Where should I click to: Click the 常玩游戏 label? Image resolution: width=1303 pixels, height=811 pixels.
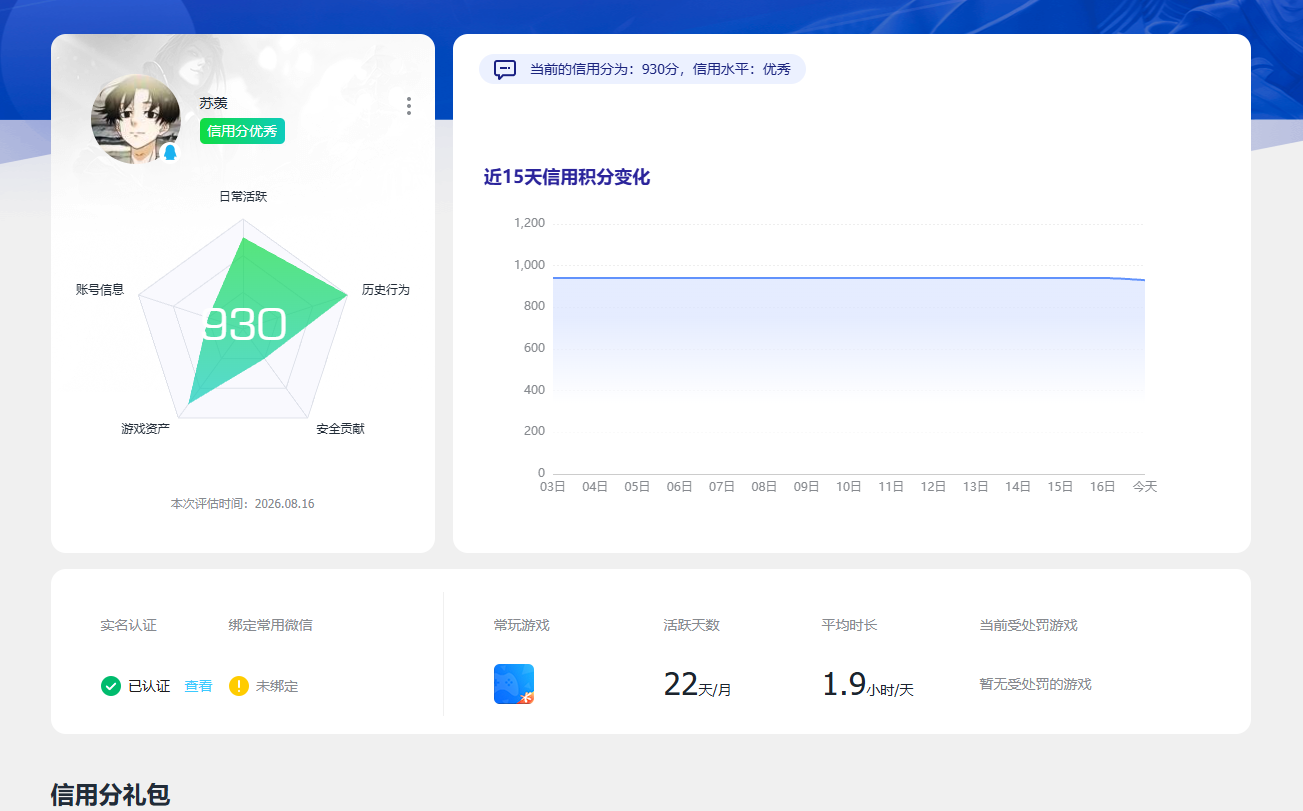pos(522,625)
